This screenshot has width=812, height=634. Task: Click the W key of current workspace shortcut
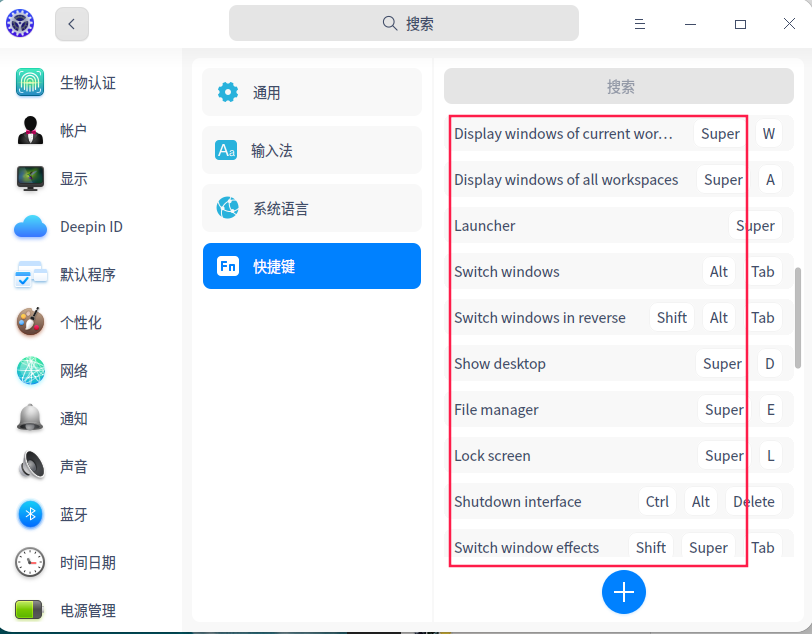768,134
